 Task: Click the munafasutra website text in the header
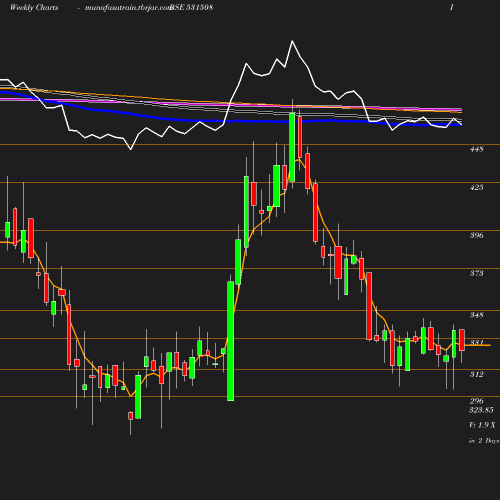pyautogui.click(x=127, y=8)
